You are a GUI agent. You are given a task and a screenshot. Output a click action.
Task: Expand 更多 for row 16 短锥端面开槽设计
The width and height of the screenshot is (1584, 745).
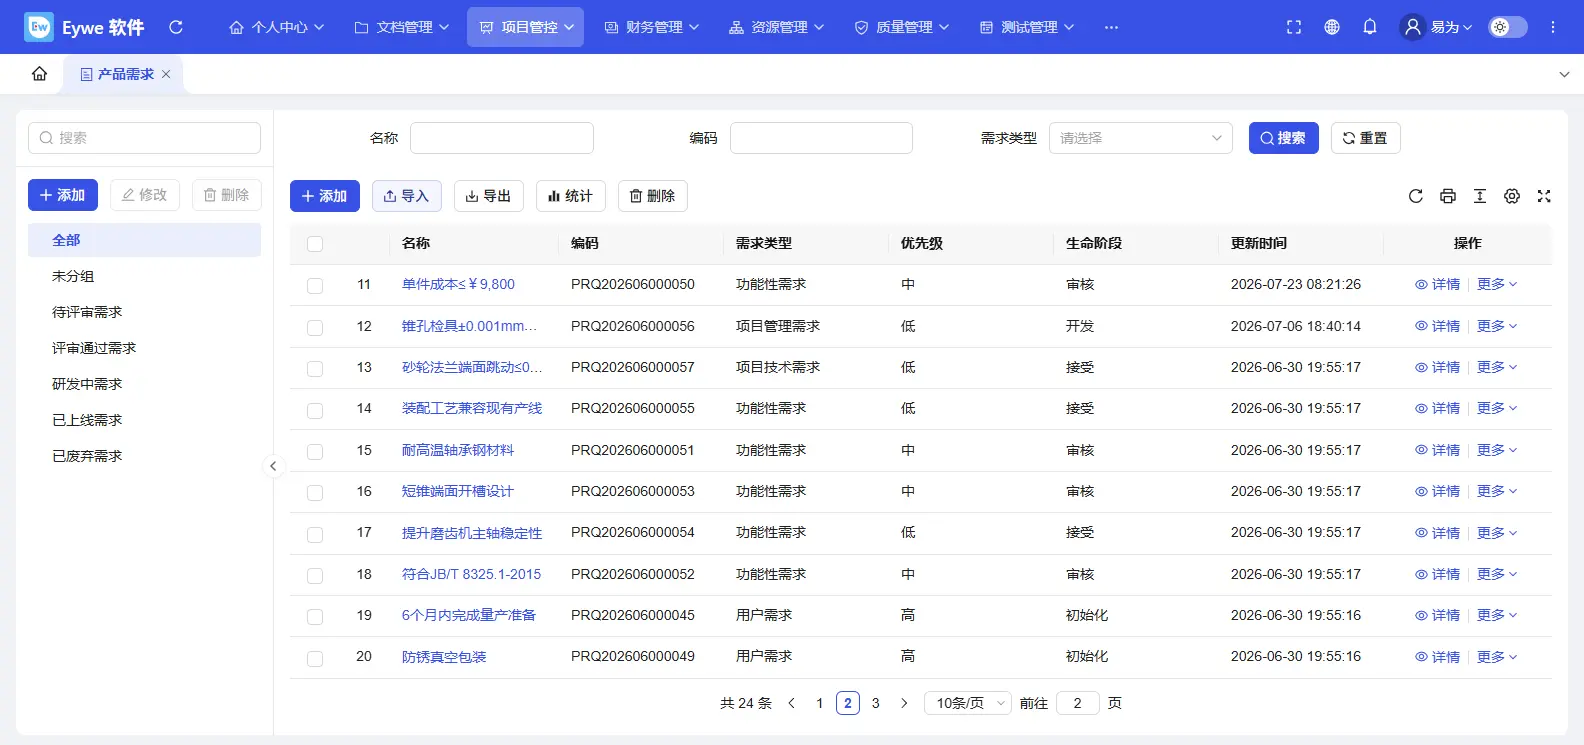[1497, 491]
